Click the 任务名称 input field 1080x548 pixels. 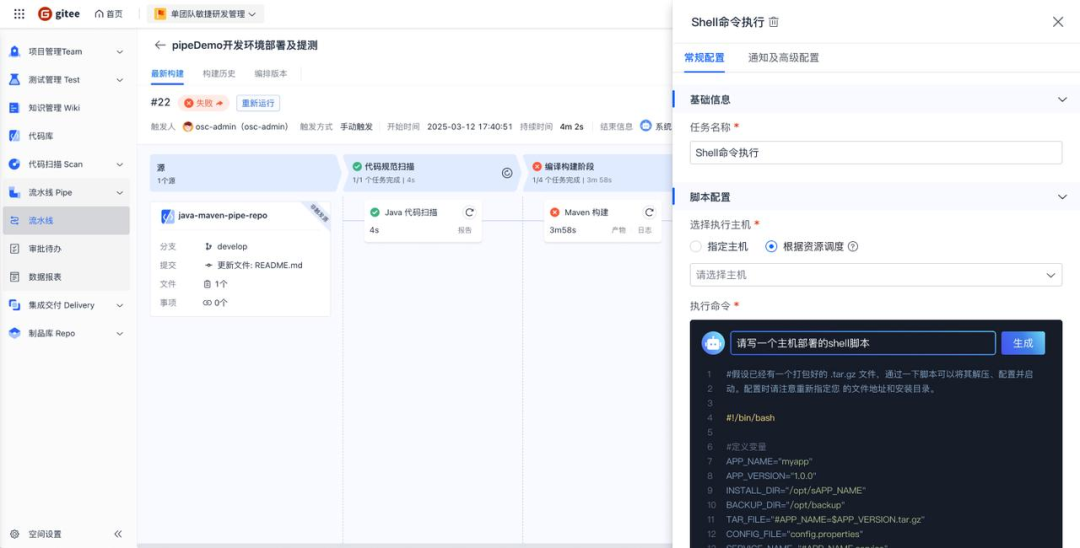(875, 152)
